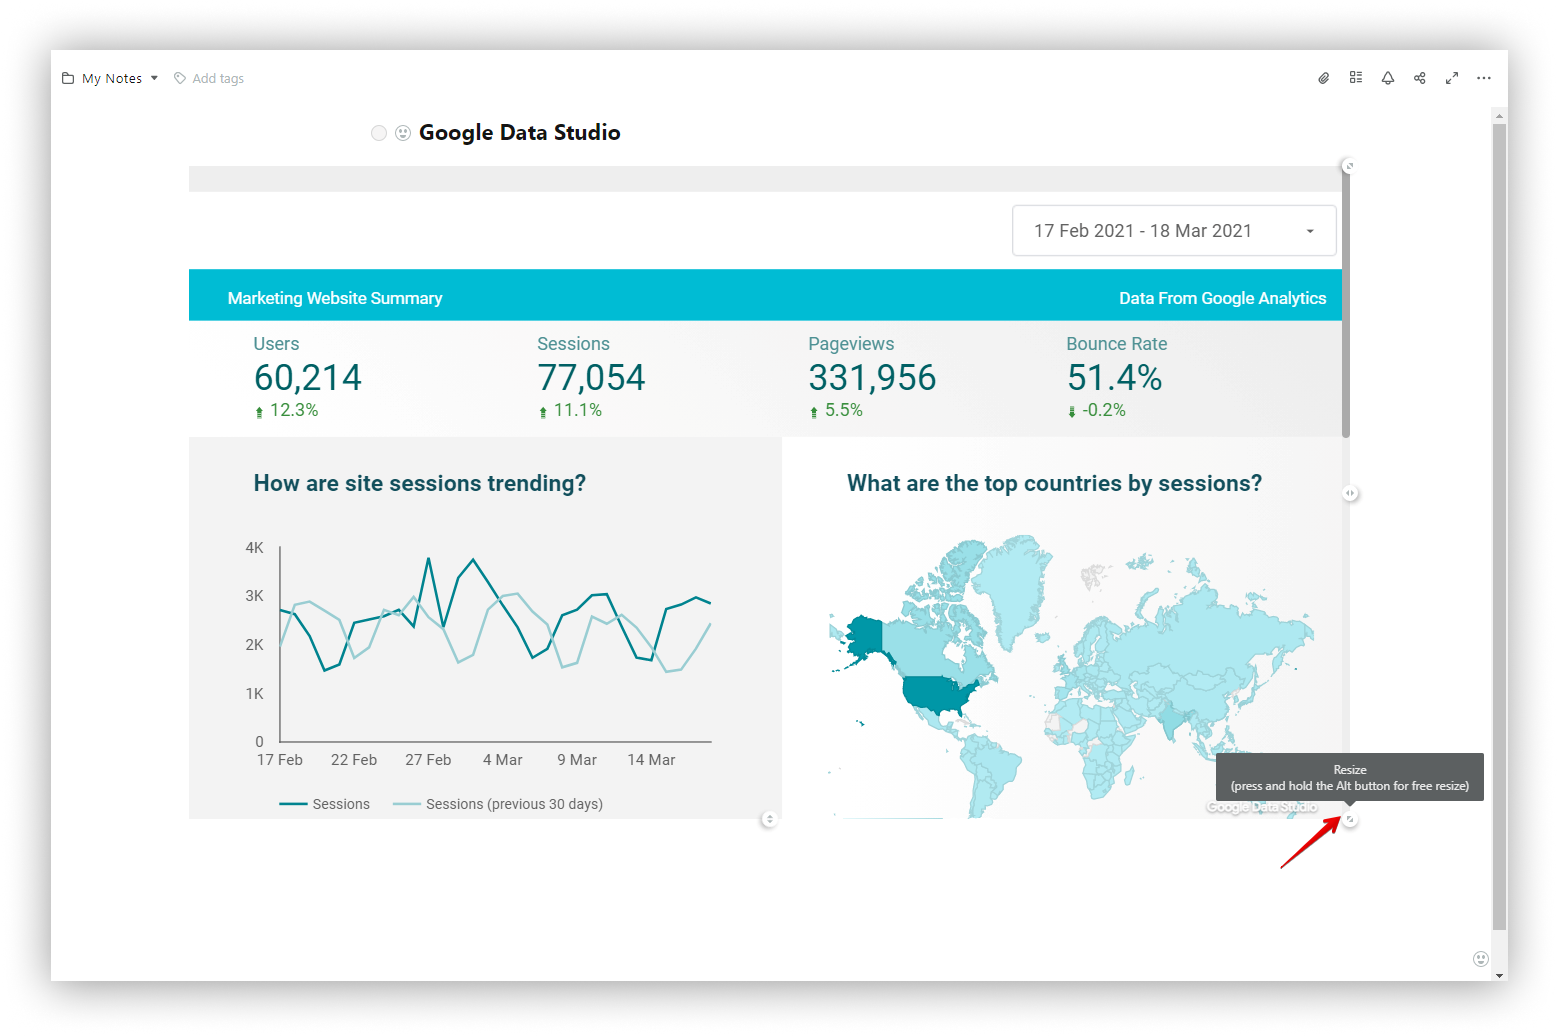Click the Pageviews scorecard label
This screenshot has height=1036, width=1557.
pyautogui.click(x=851, y=344)
